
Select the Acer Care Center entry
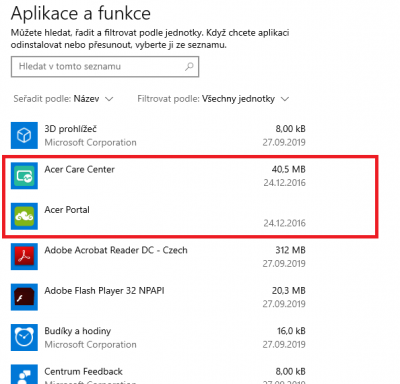tap(158, 176)
